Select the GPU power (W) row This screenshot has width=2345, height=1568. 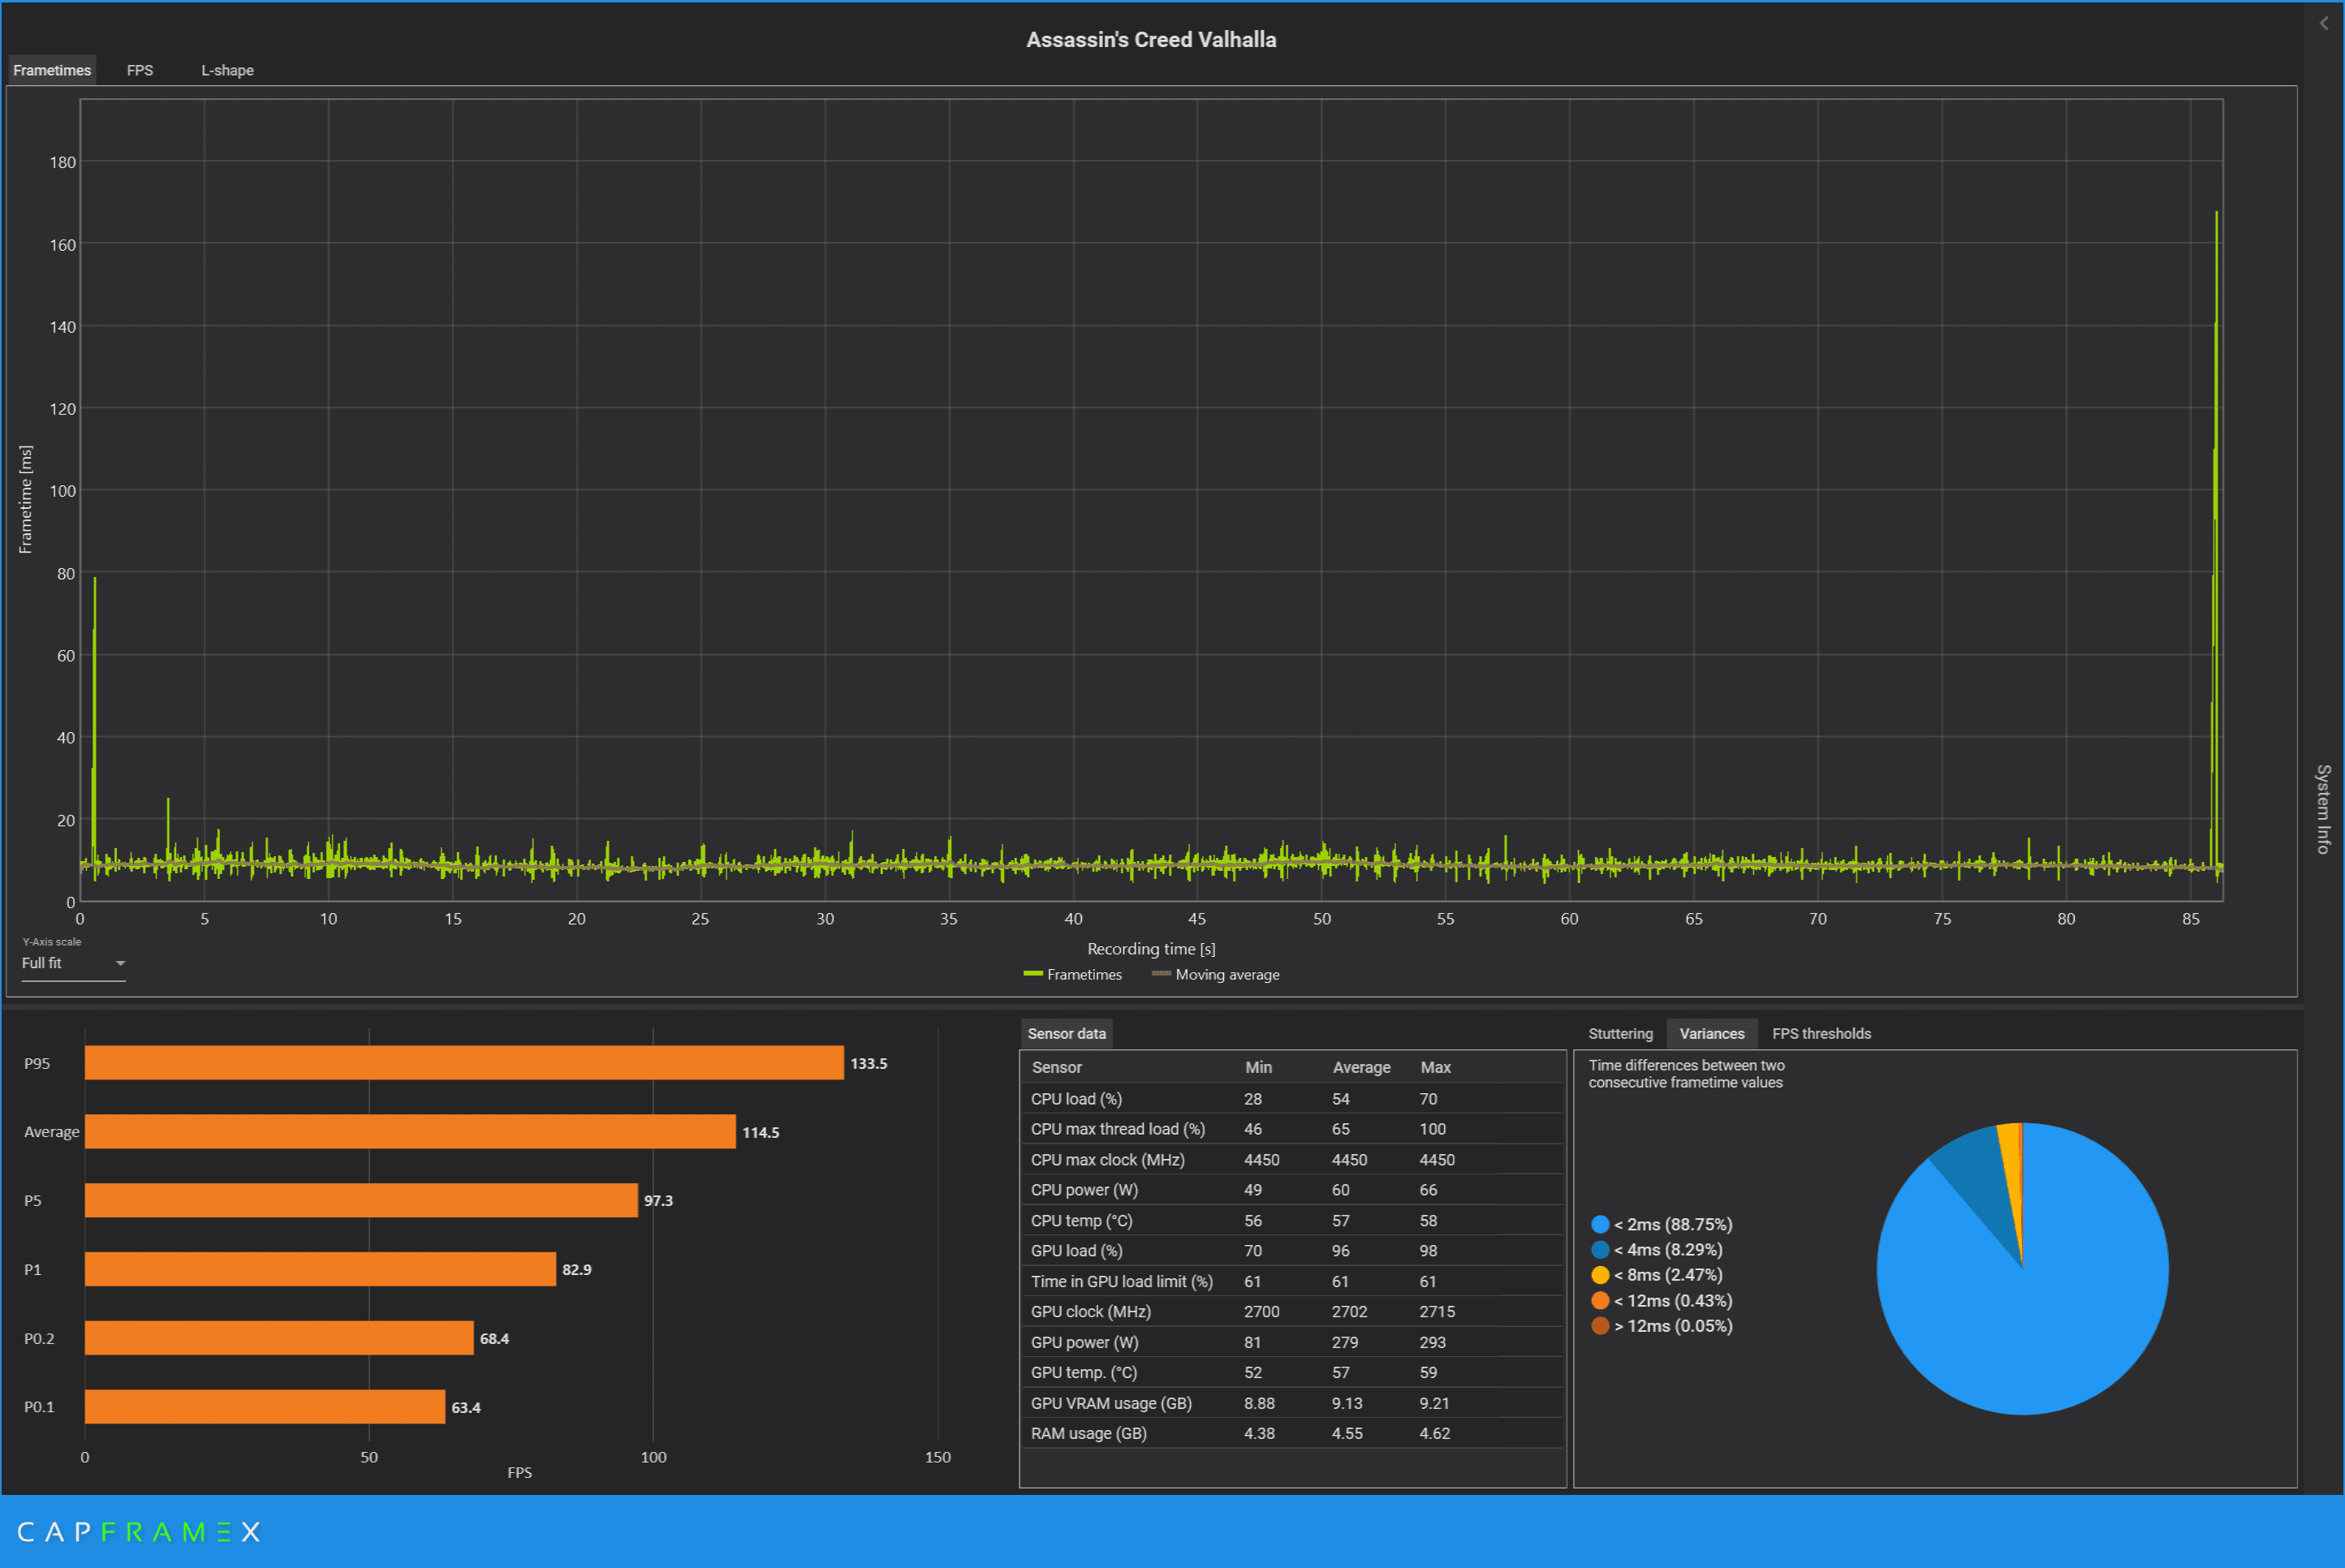pos(1292,1342)
